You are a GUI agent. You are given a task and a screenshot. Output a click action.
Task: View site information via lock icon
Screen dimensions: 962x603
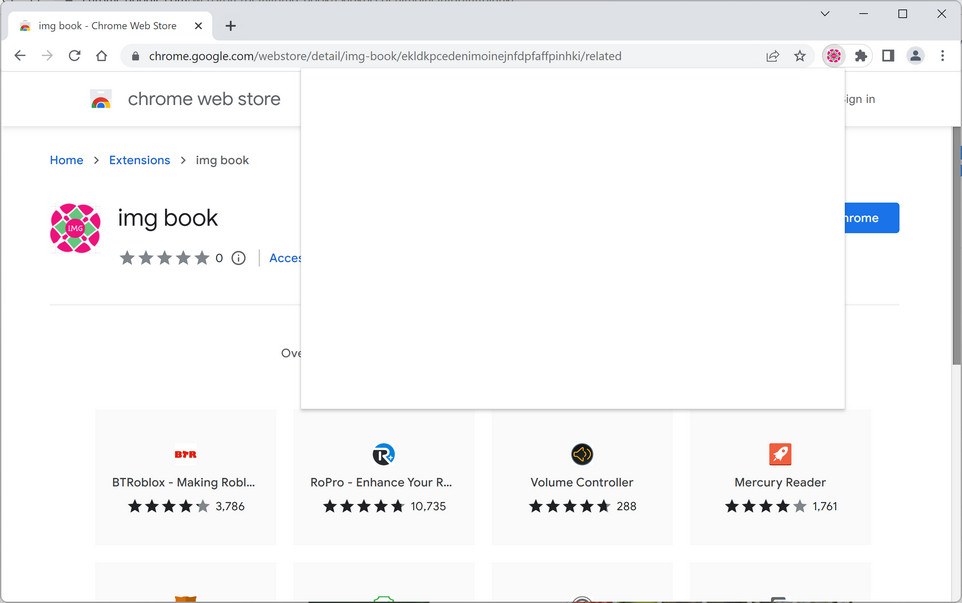pyautogui.click(x=135, y=56)
